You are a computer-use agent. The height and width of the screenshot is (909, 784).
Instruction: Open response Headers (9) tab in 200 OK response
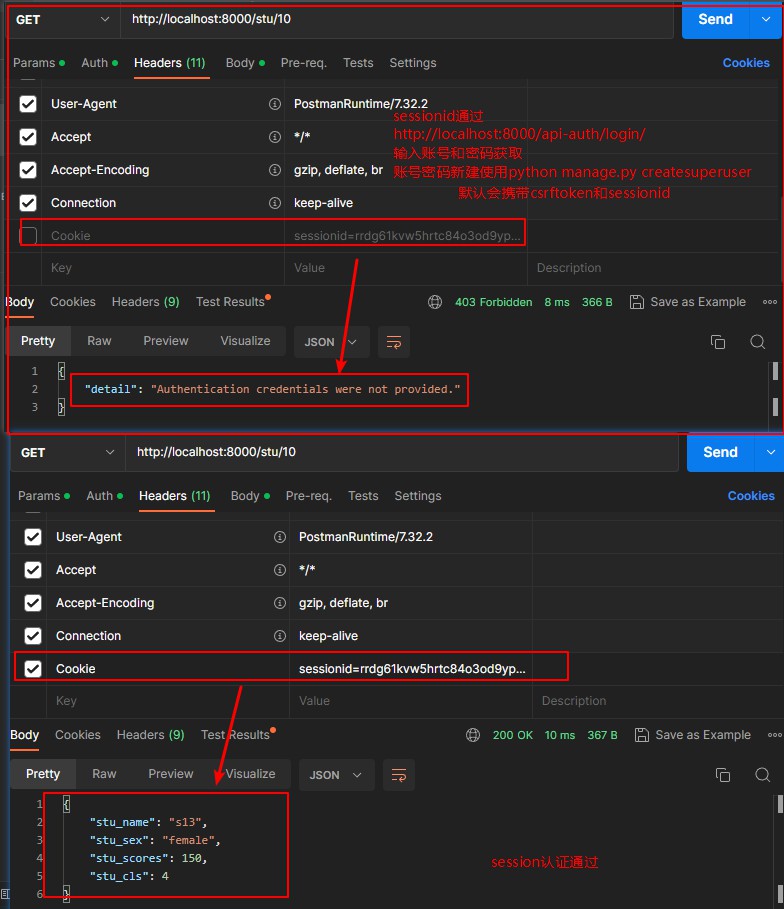tap(150, 735)
